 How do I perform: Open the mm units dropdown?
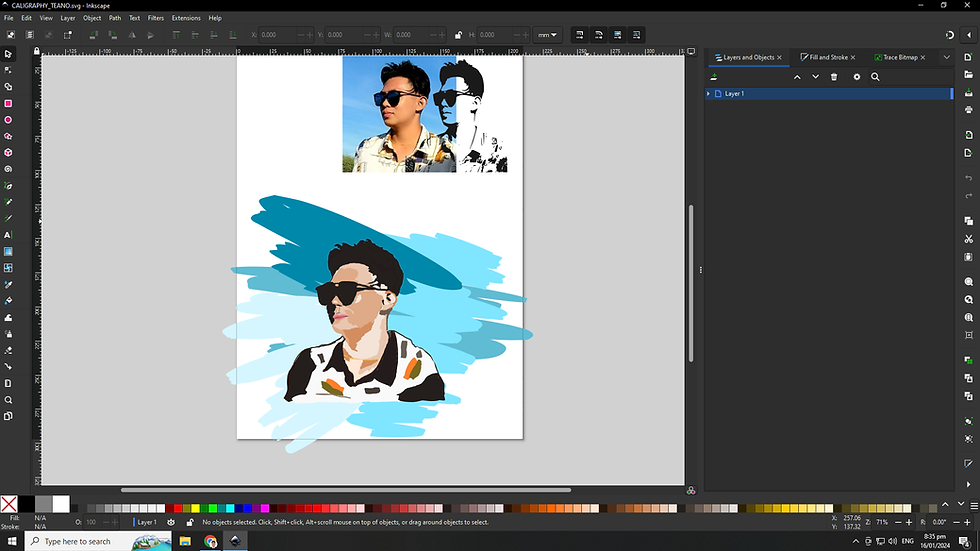[x=548, y=35]
